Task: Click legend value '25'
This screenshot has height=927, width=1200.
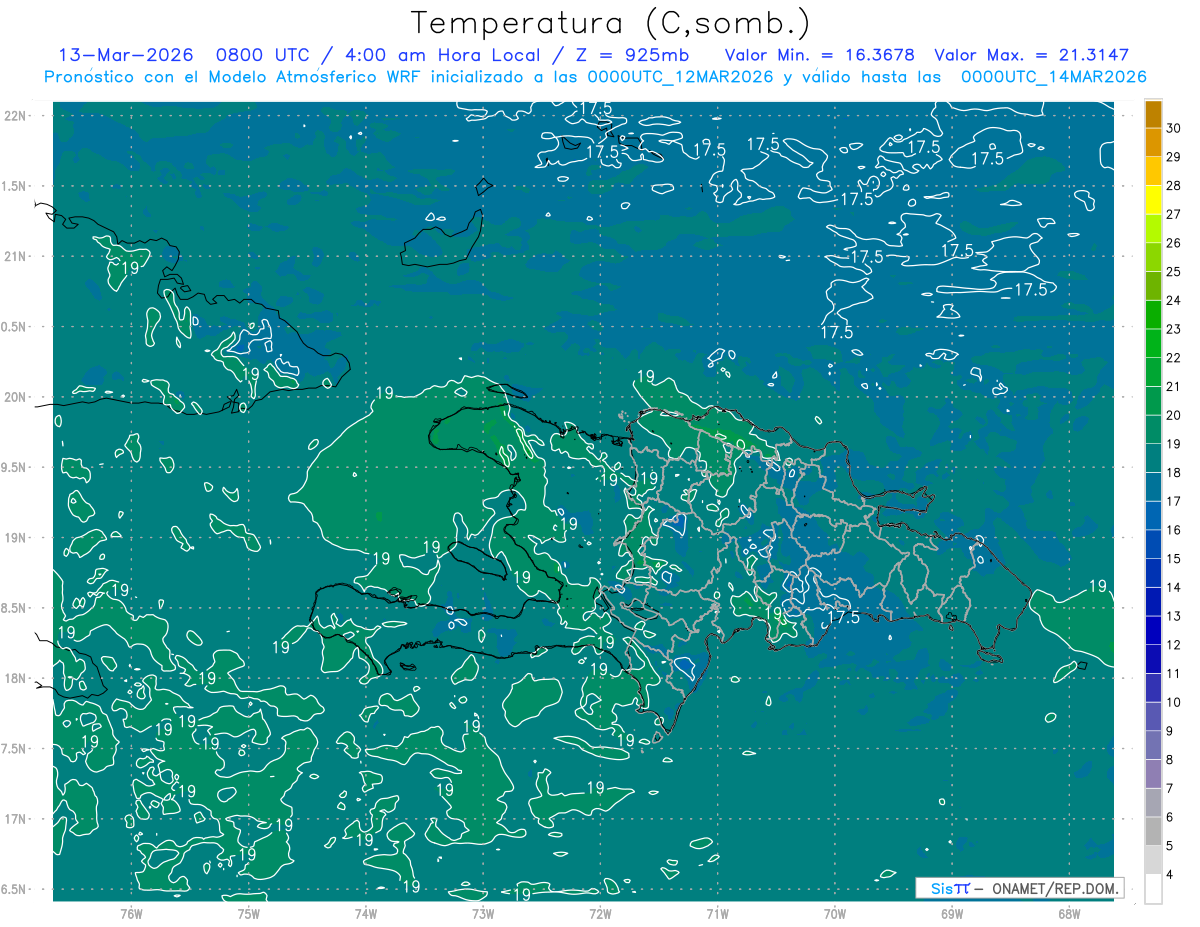Action: tap(1173, 272)
